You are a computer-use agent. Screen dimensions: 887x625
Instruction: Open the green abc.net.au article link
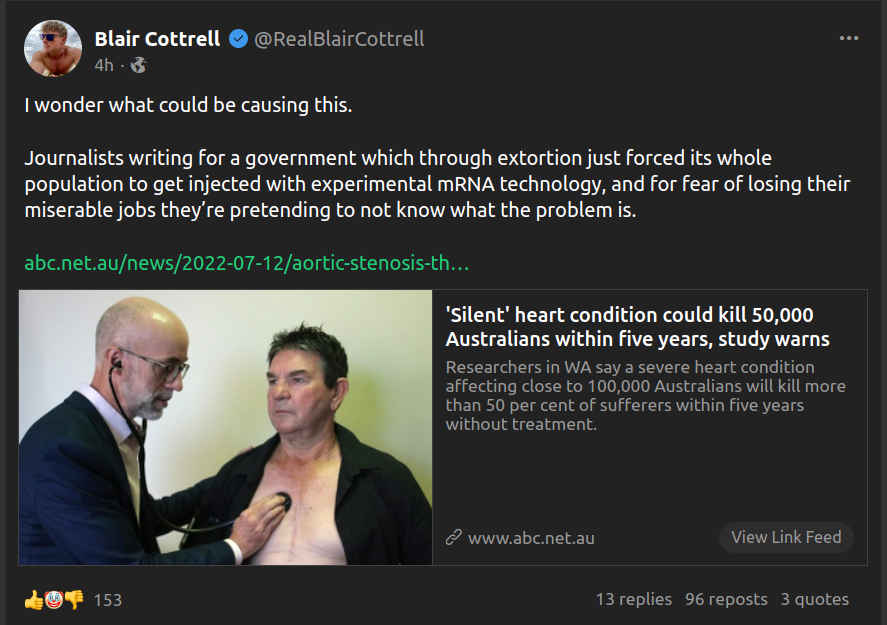pyautogui.click(x=247, y=264)
